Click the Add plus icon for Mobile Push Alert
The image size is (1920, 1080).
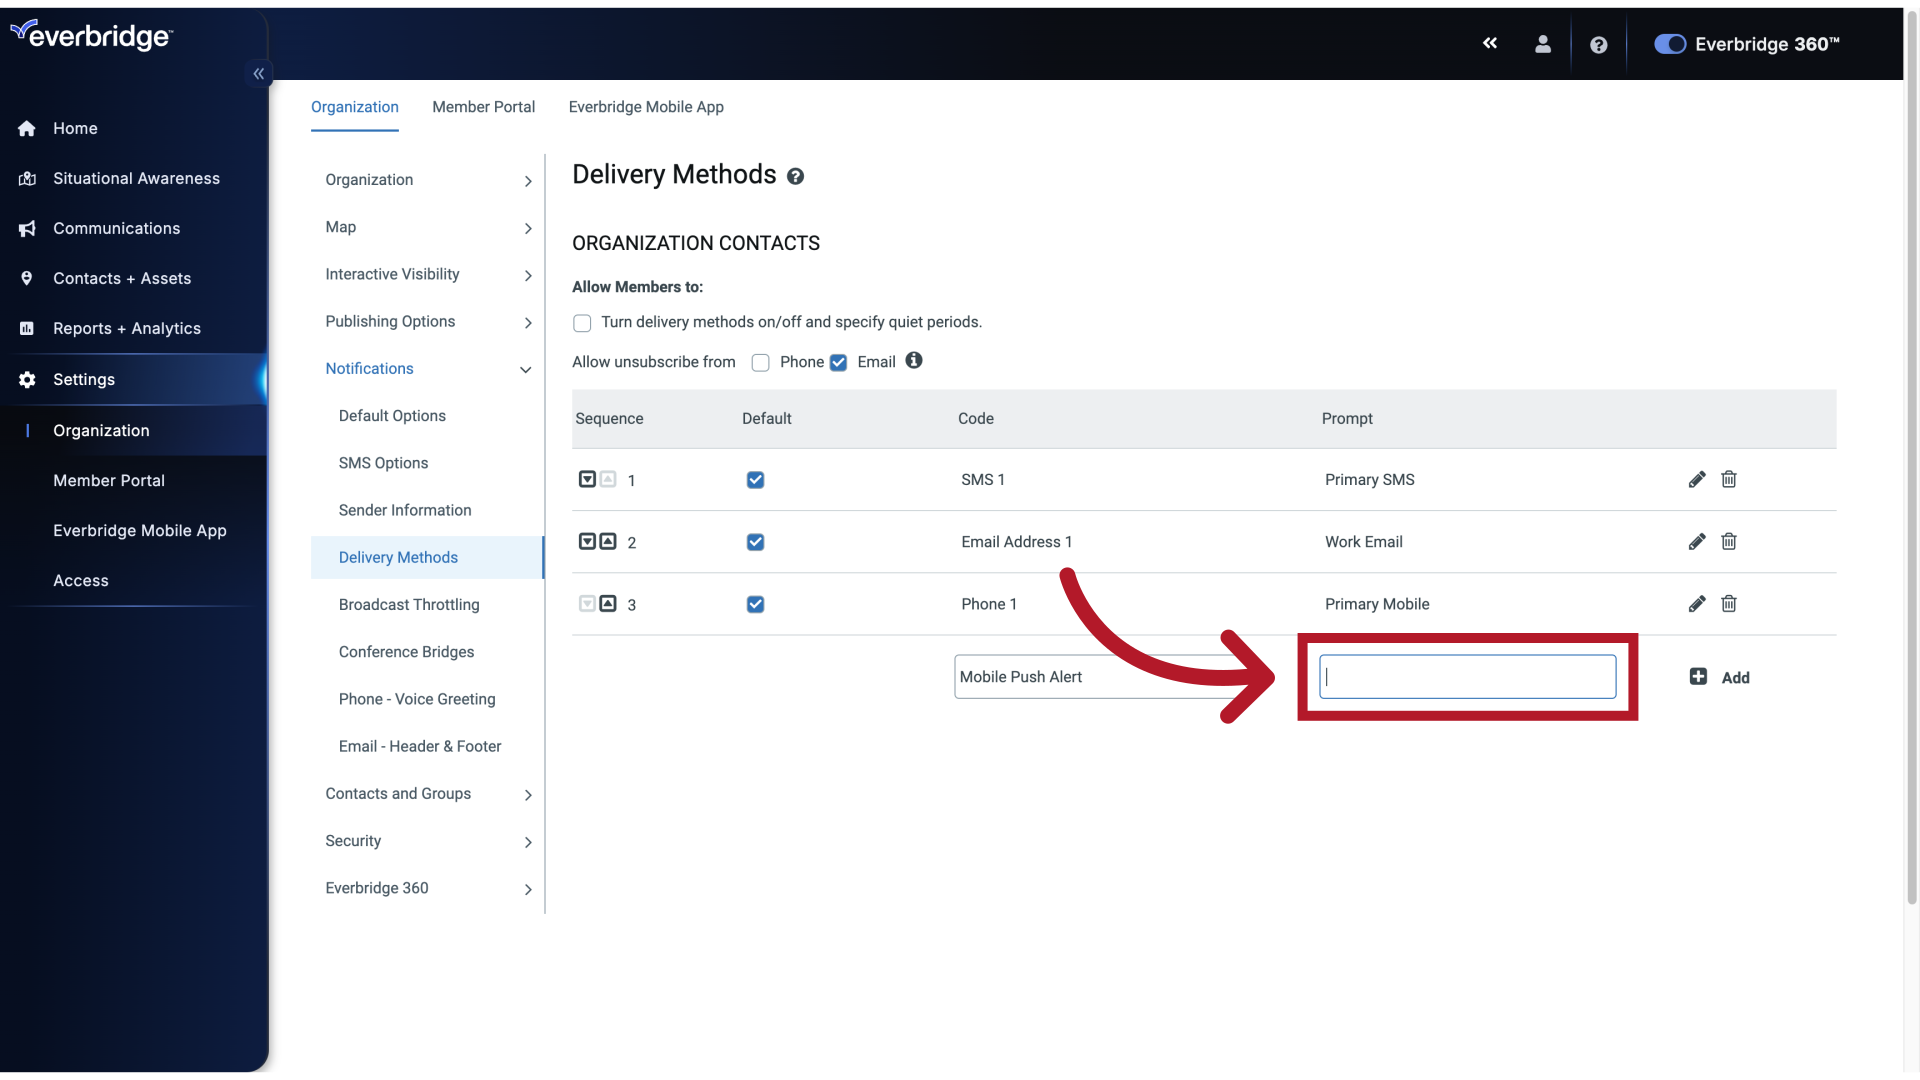tap(1698, 676)
